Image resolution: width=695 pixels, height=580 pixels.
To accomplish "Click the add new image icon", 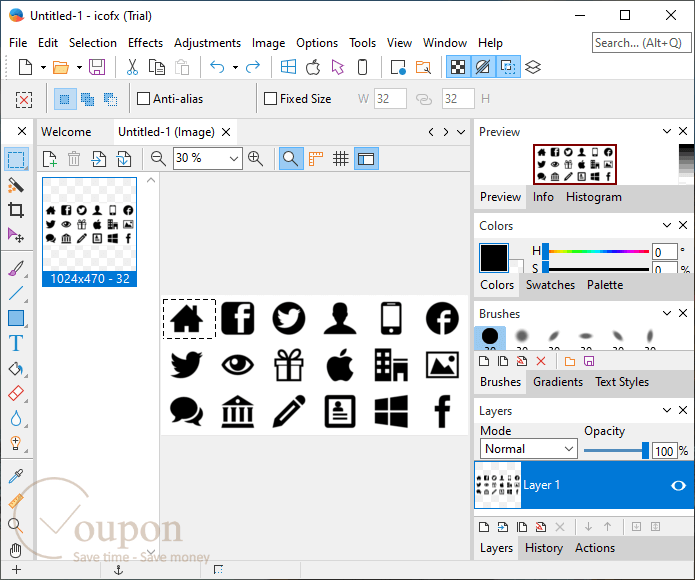I will (x=50, y=159).
